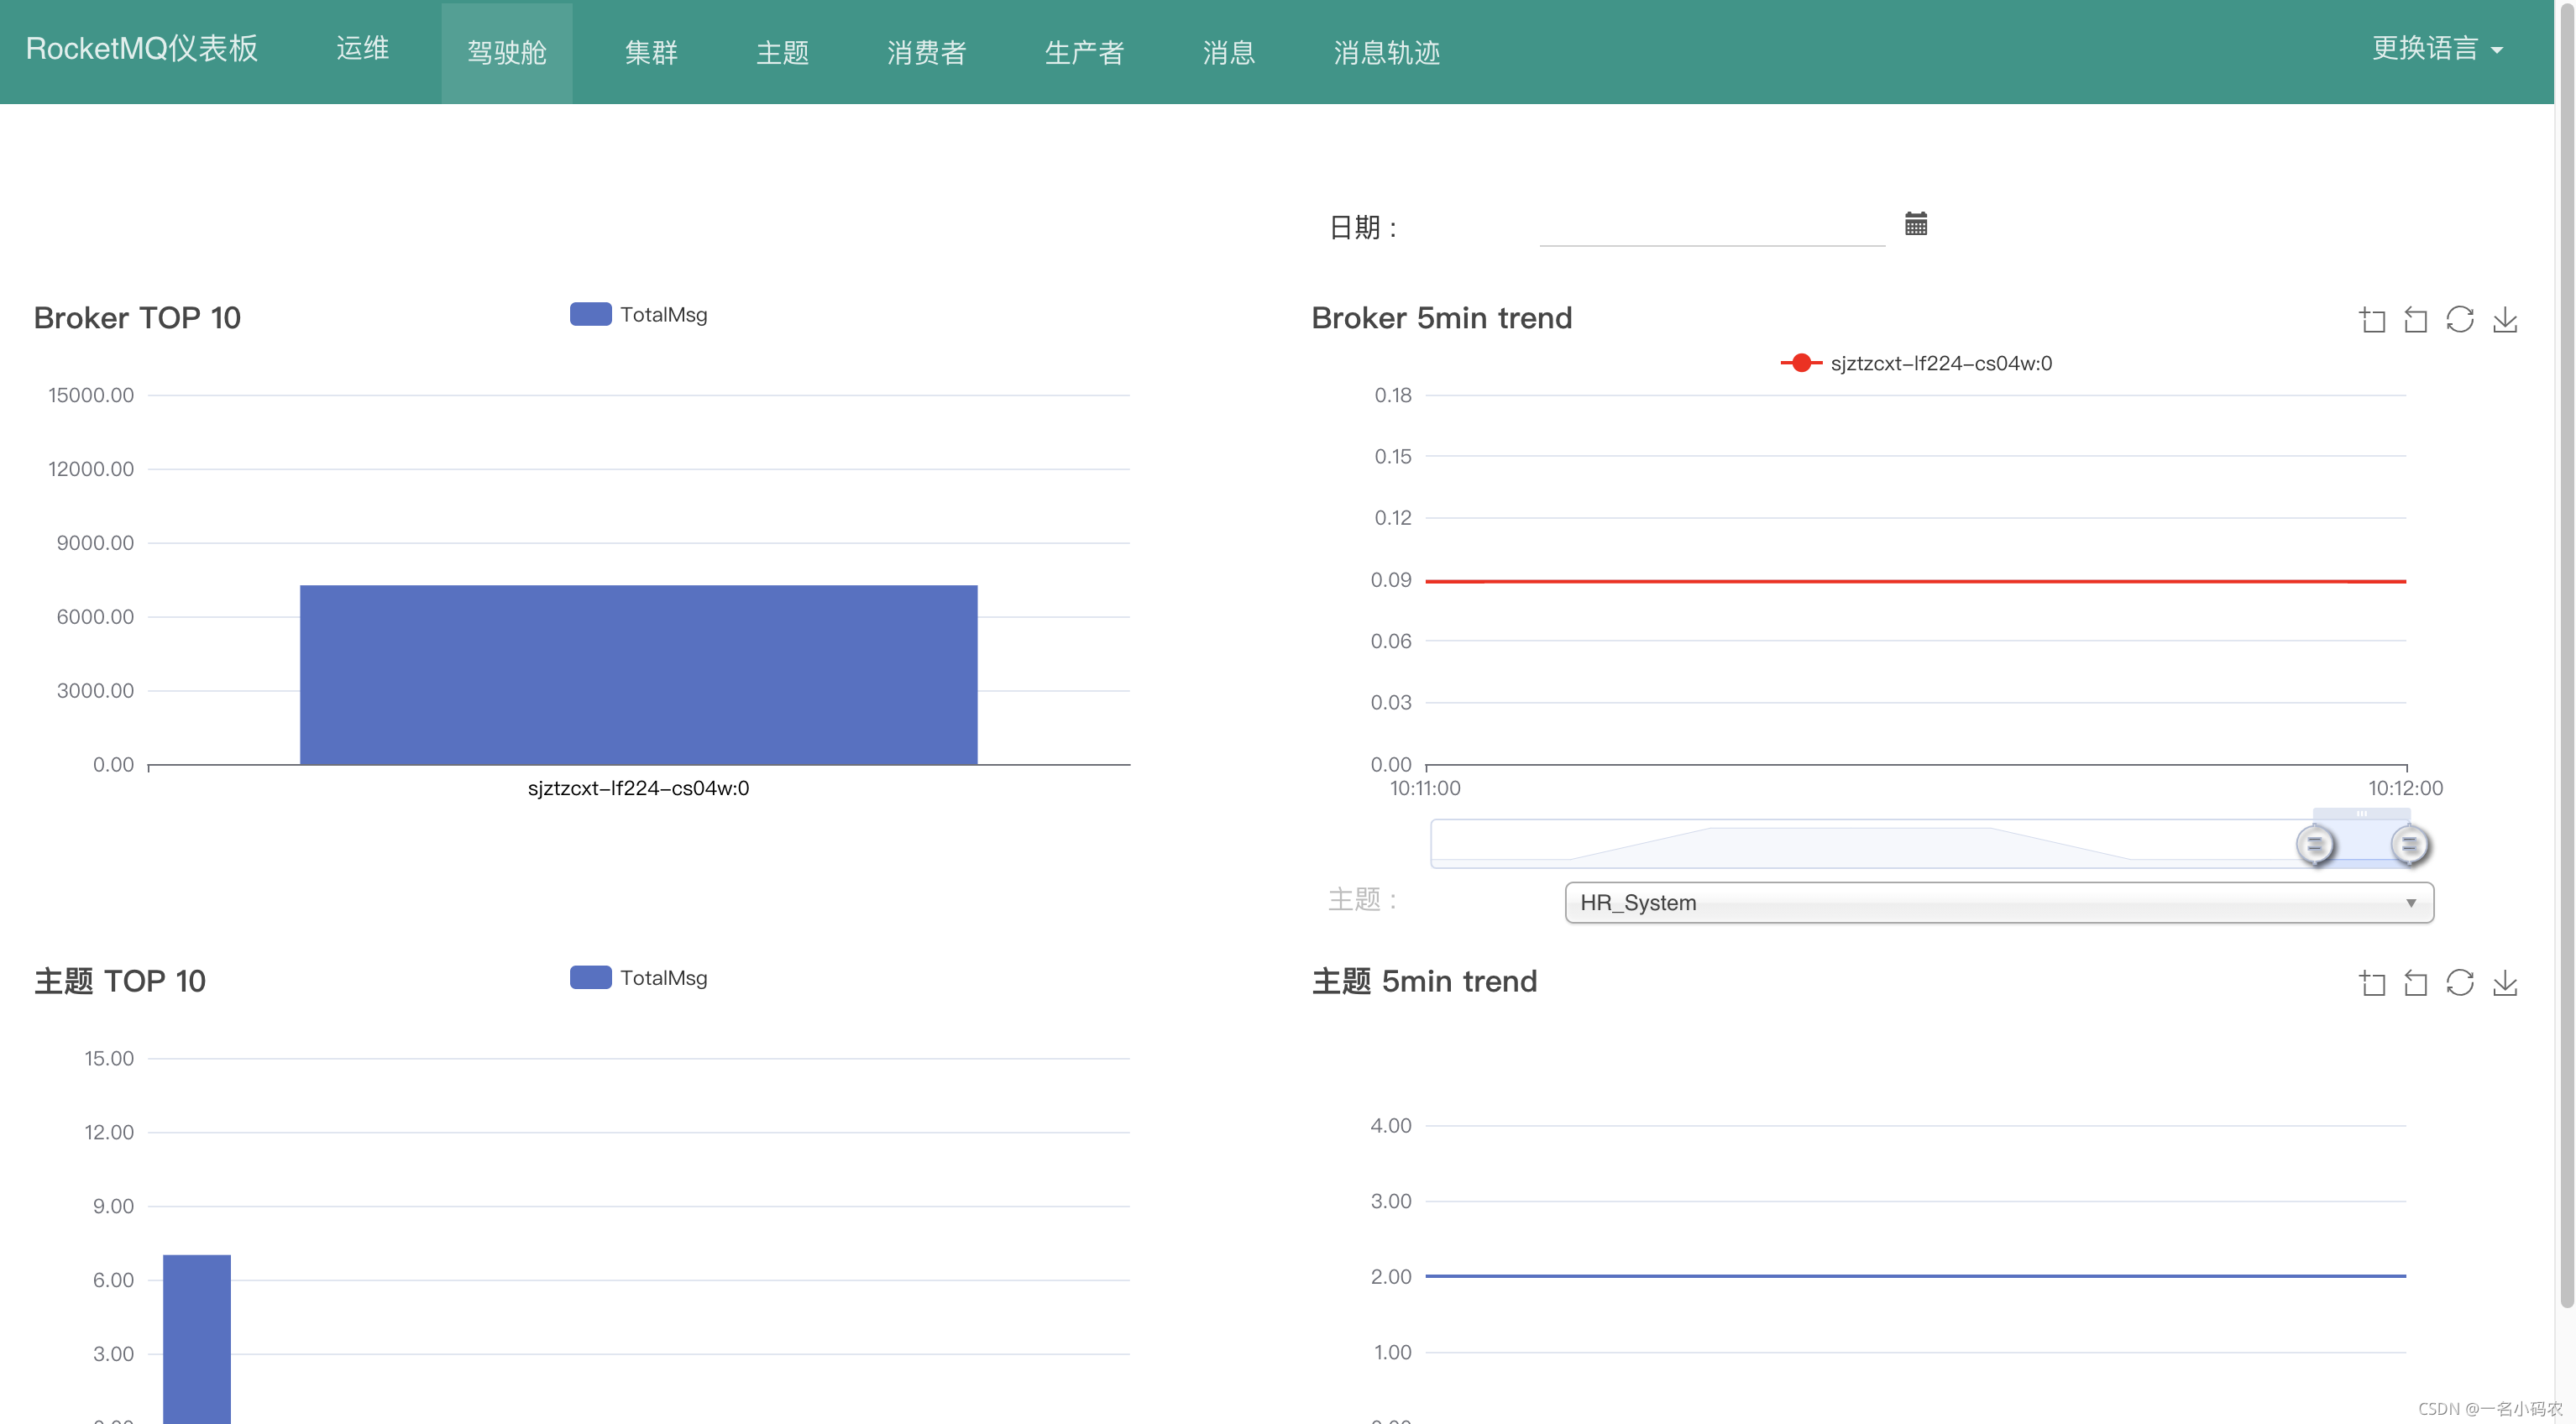Switch to 消息轨迹 message trace tab
Viewport: 2576px width, 1424px height.
point(1386,52)
